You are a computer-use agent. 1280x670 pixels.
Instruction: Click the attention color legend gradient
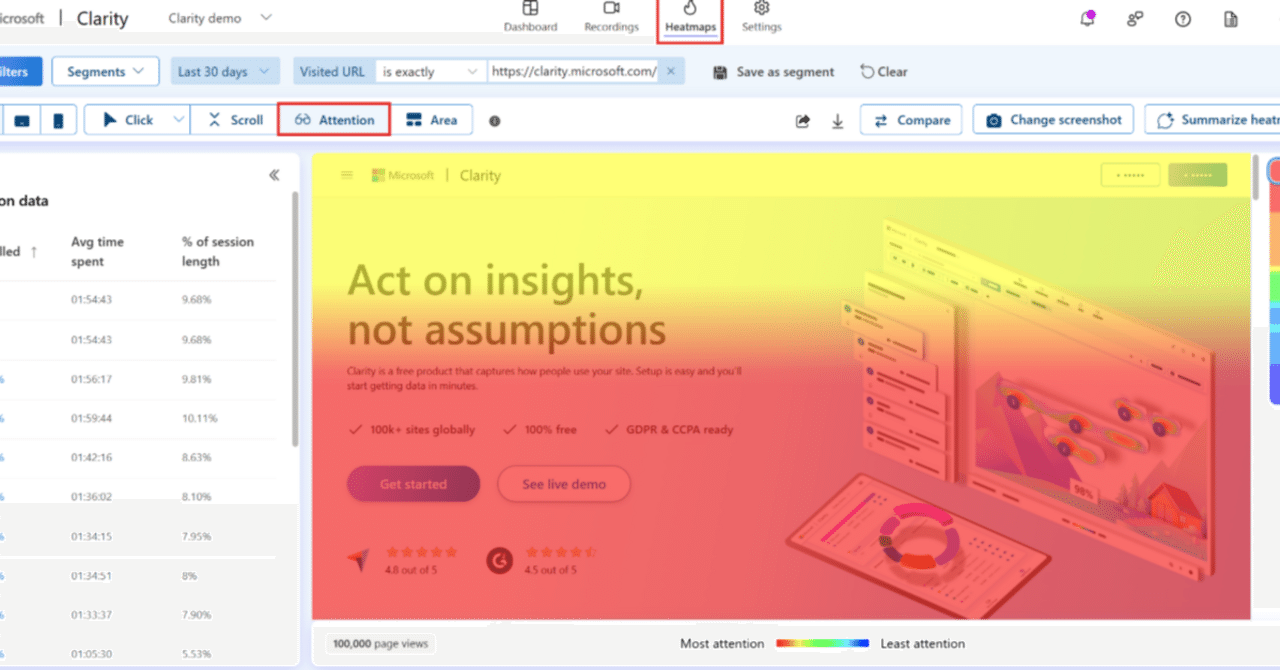[820, 643]
